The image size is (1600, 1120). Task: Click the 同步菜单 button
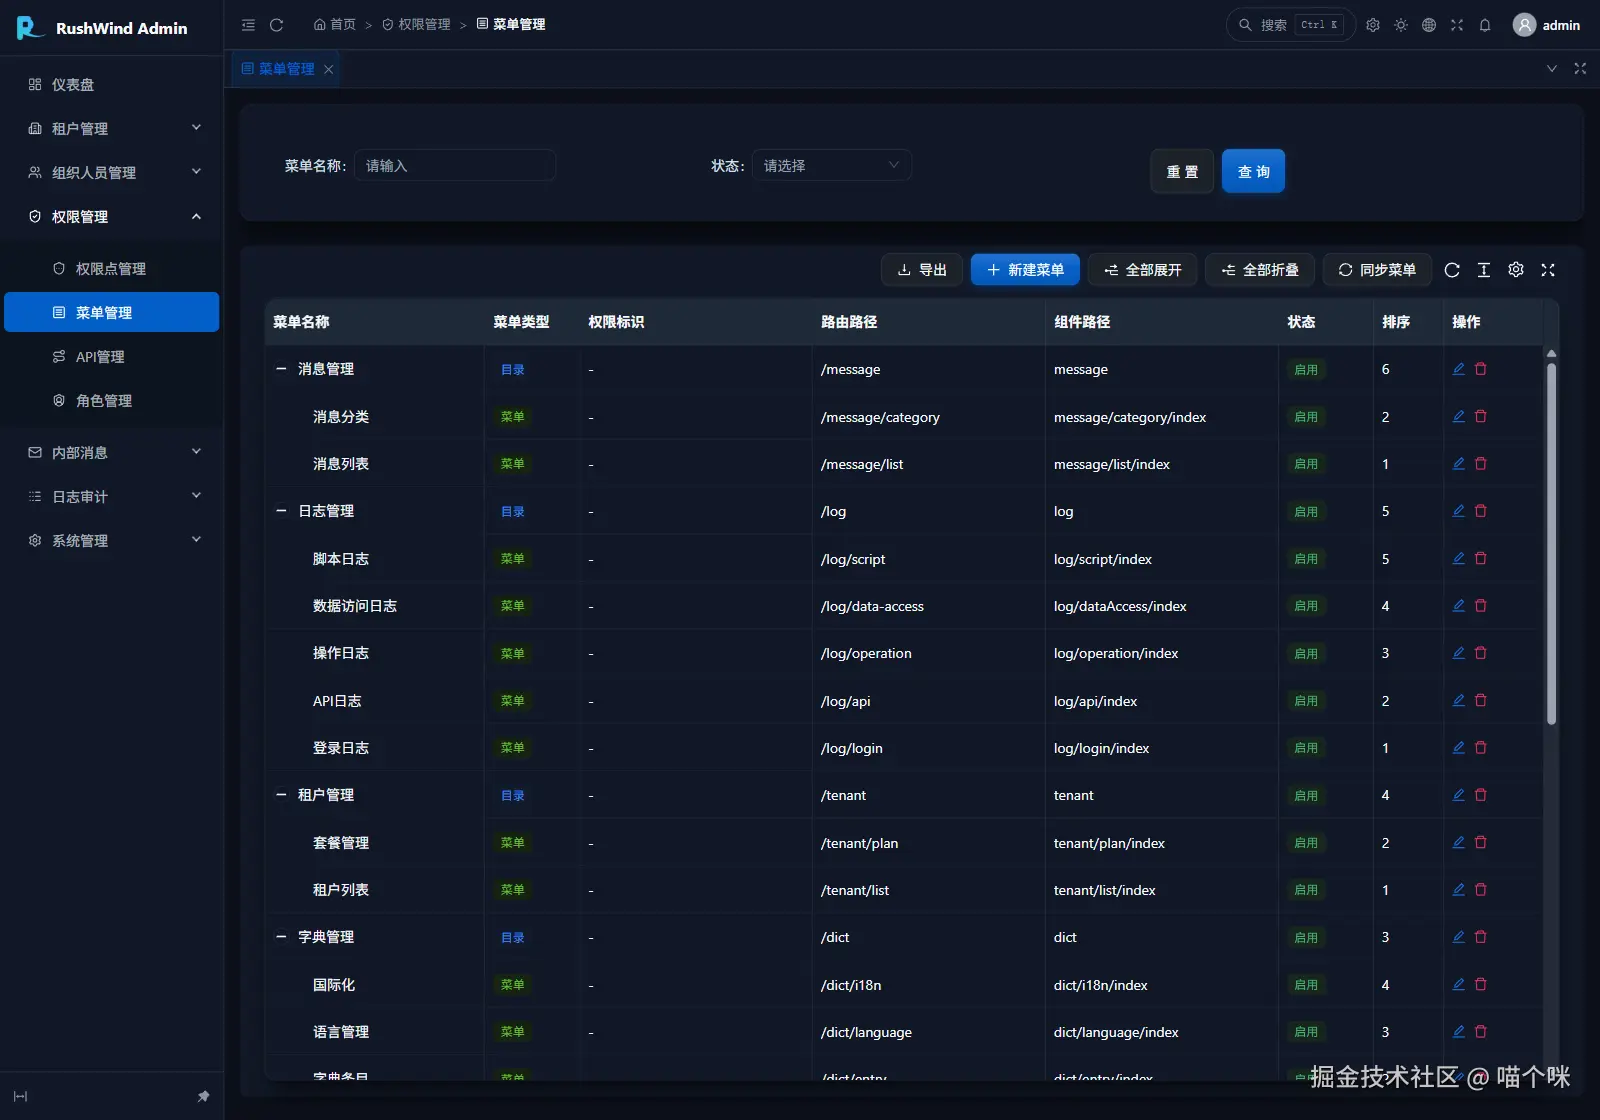tap(1377, 270)
